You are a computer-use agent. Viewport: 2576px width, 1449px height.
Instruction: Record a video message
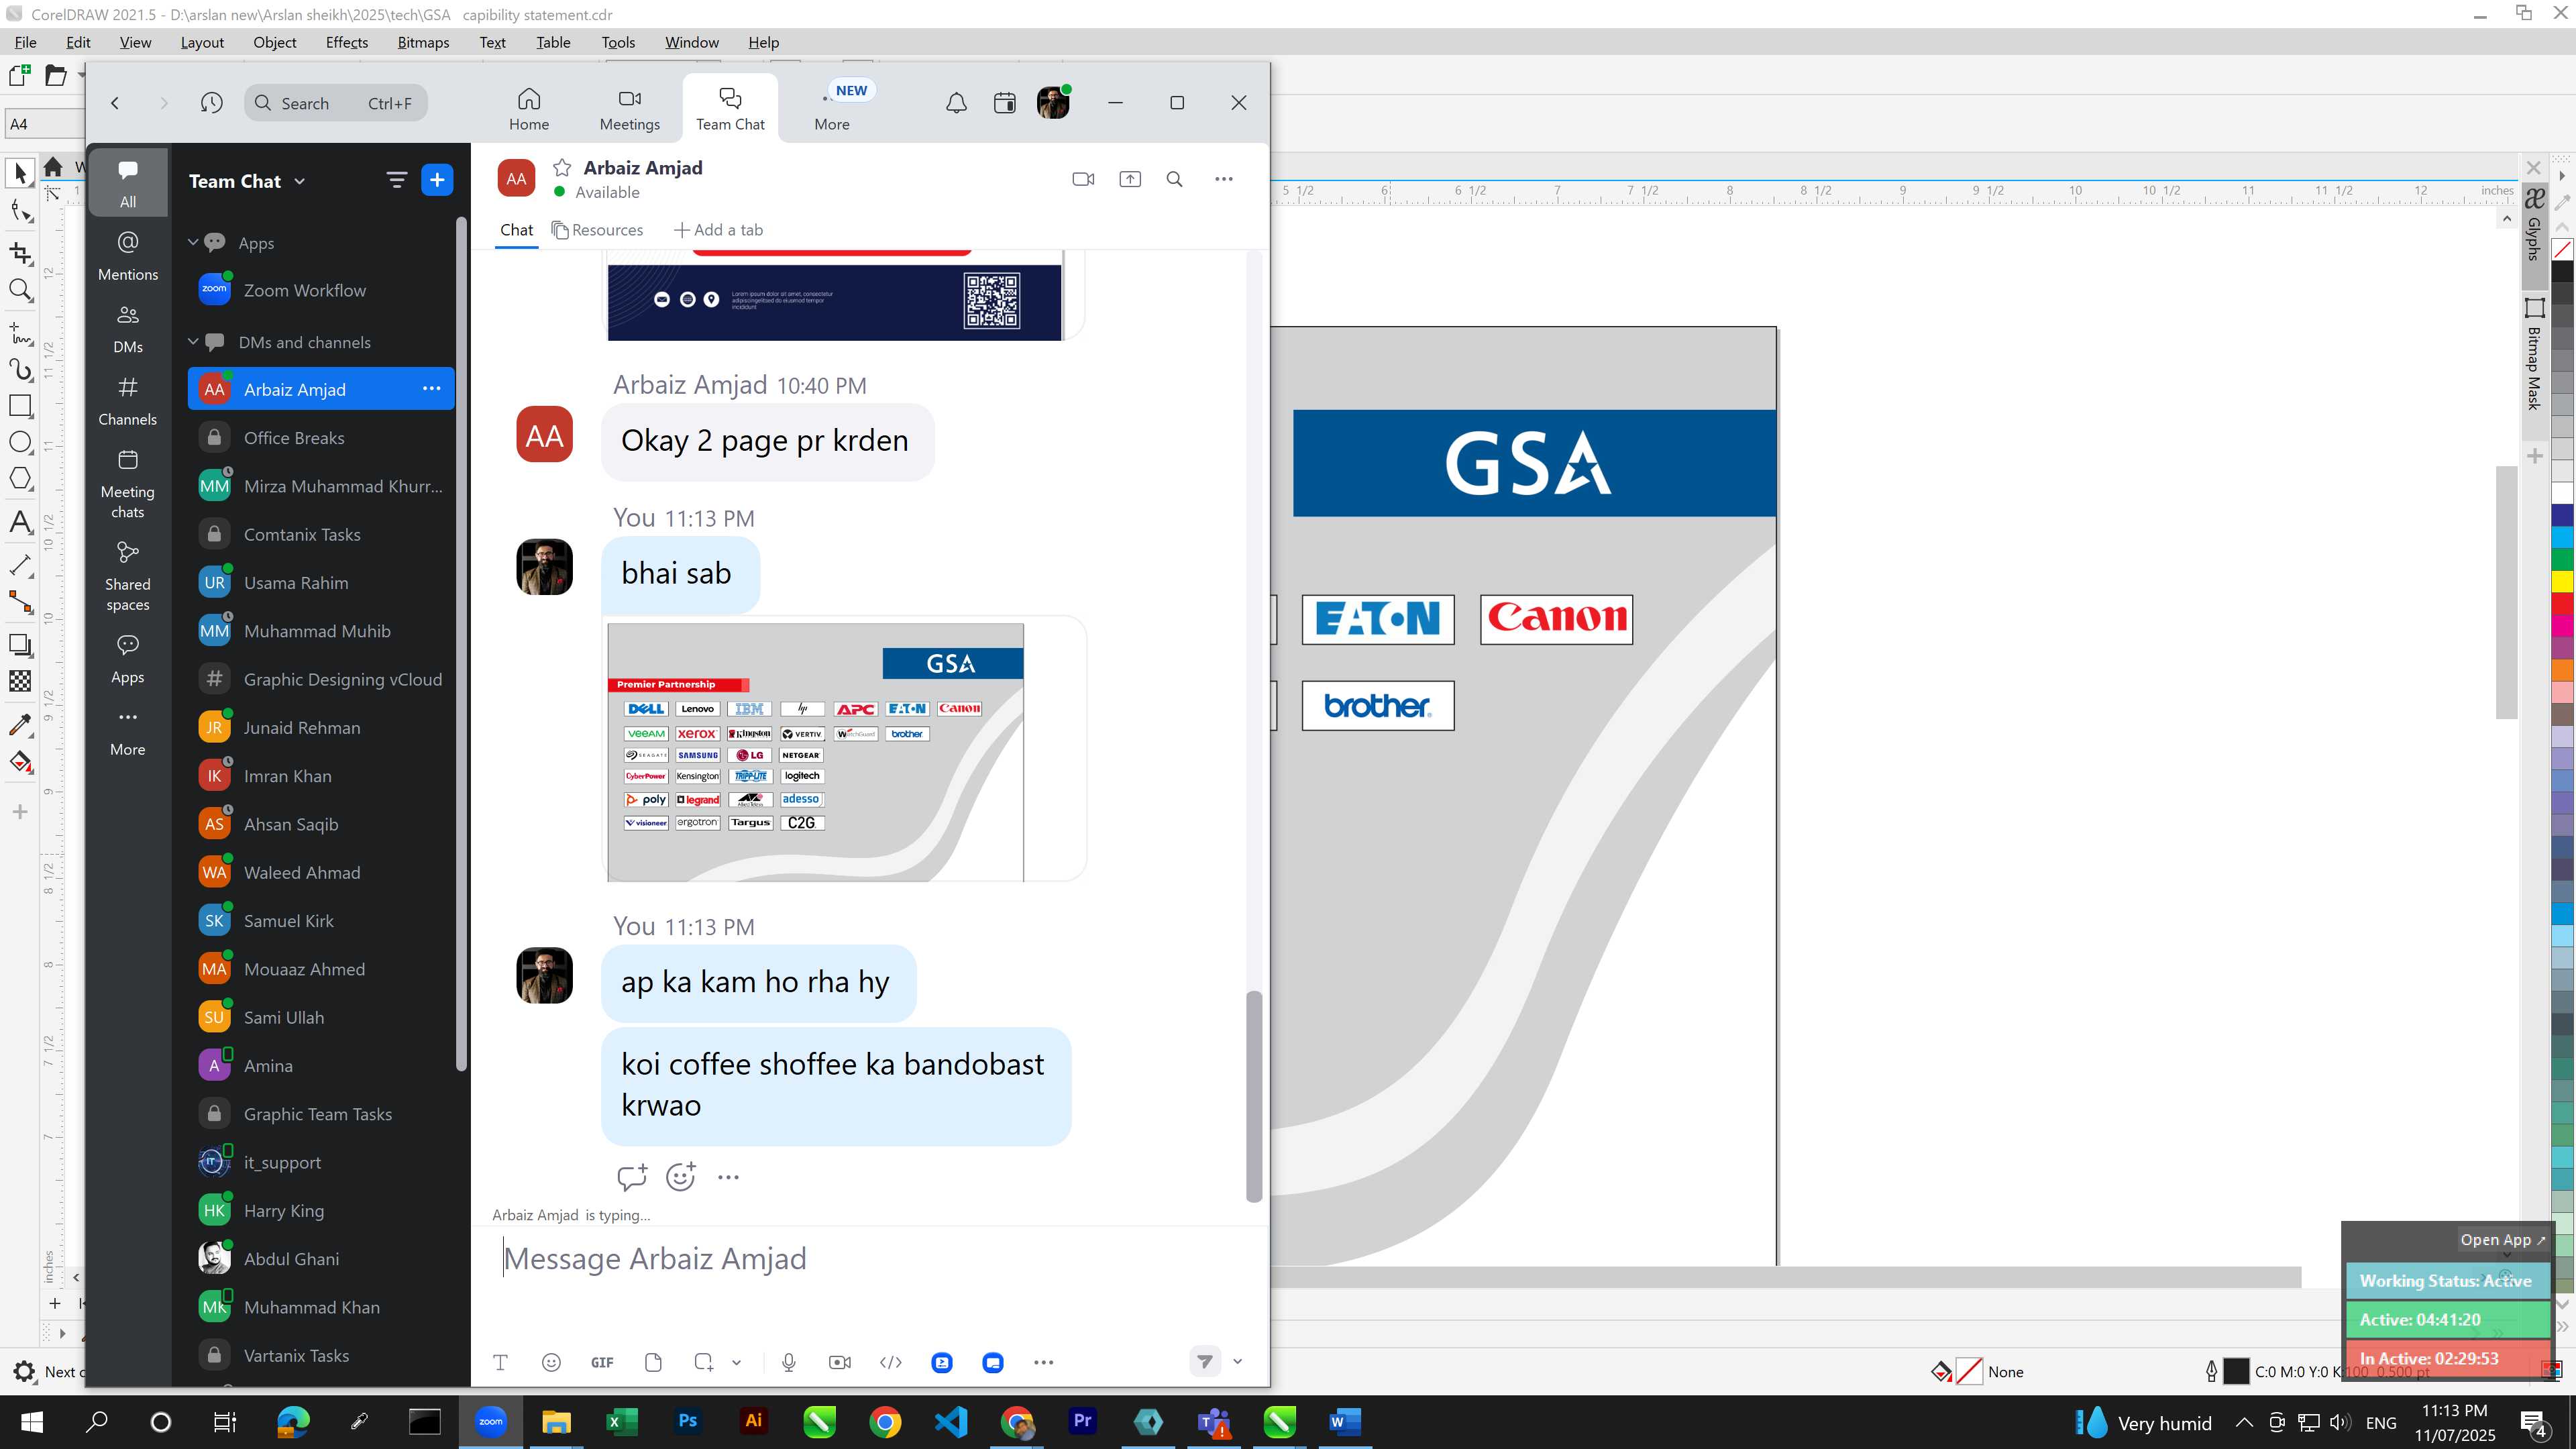point(840,1362)
